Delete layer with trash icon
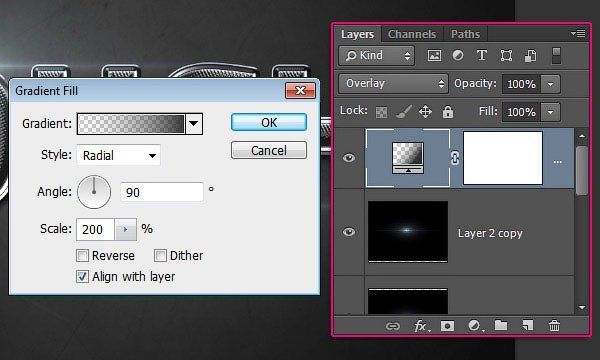600x360 pixels. [x=554, y=326]
